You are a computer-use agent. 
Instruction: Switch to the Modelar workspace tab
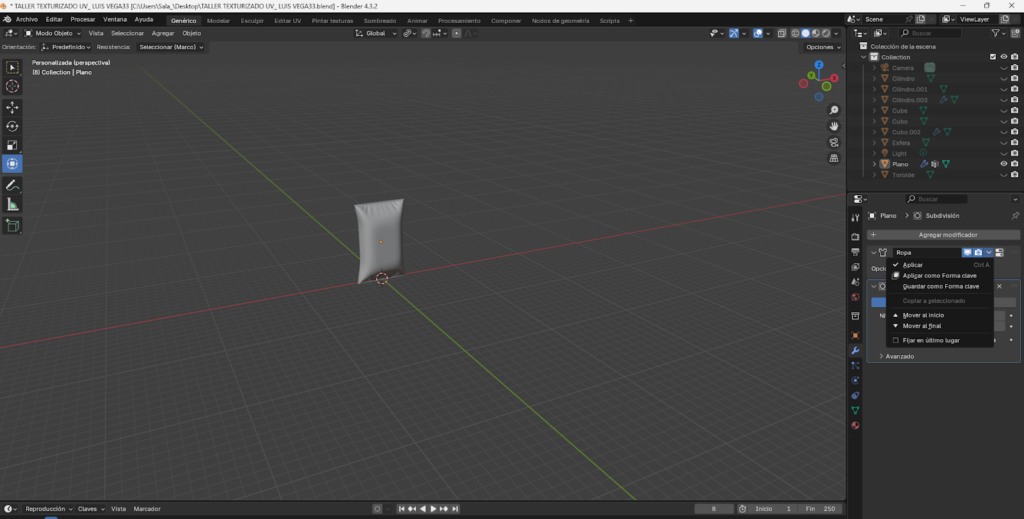[x=218, y=21]
